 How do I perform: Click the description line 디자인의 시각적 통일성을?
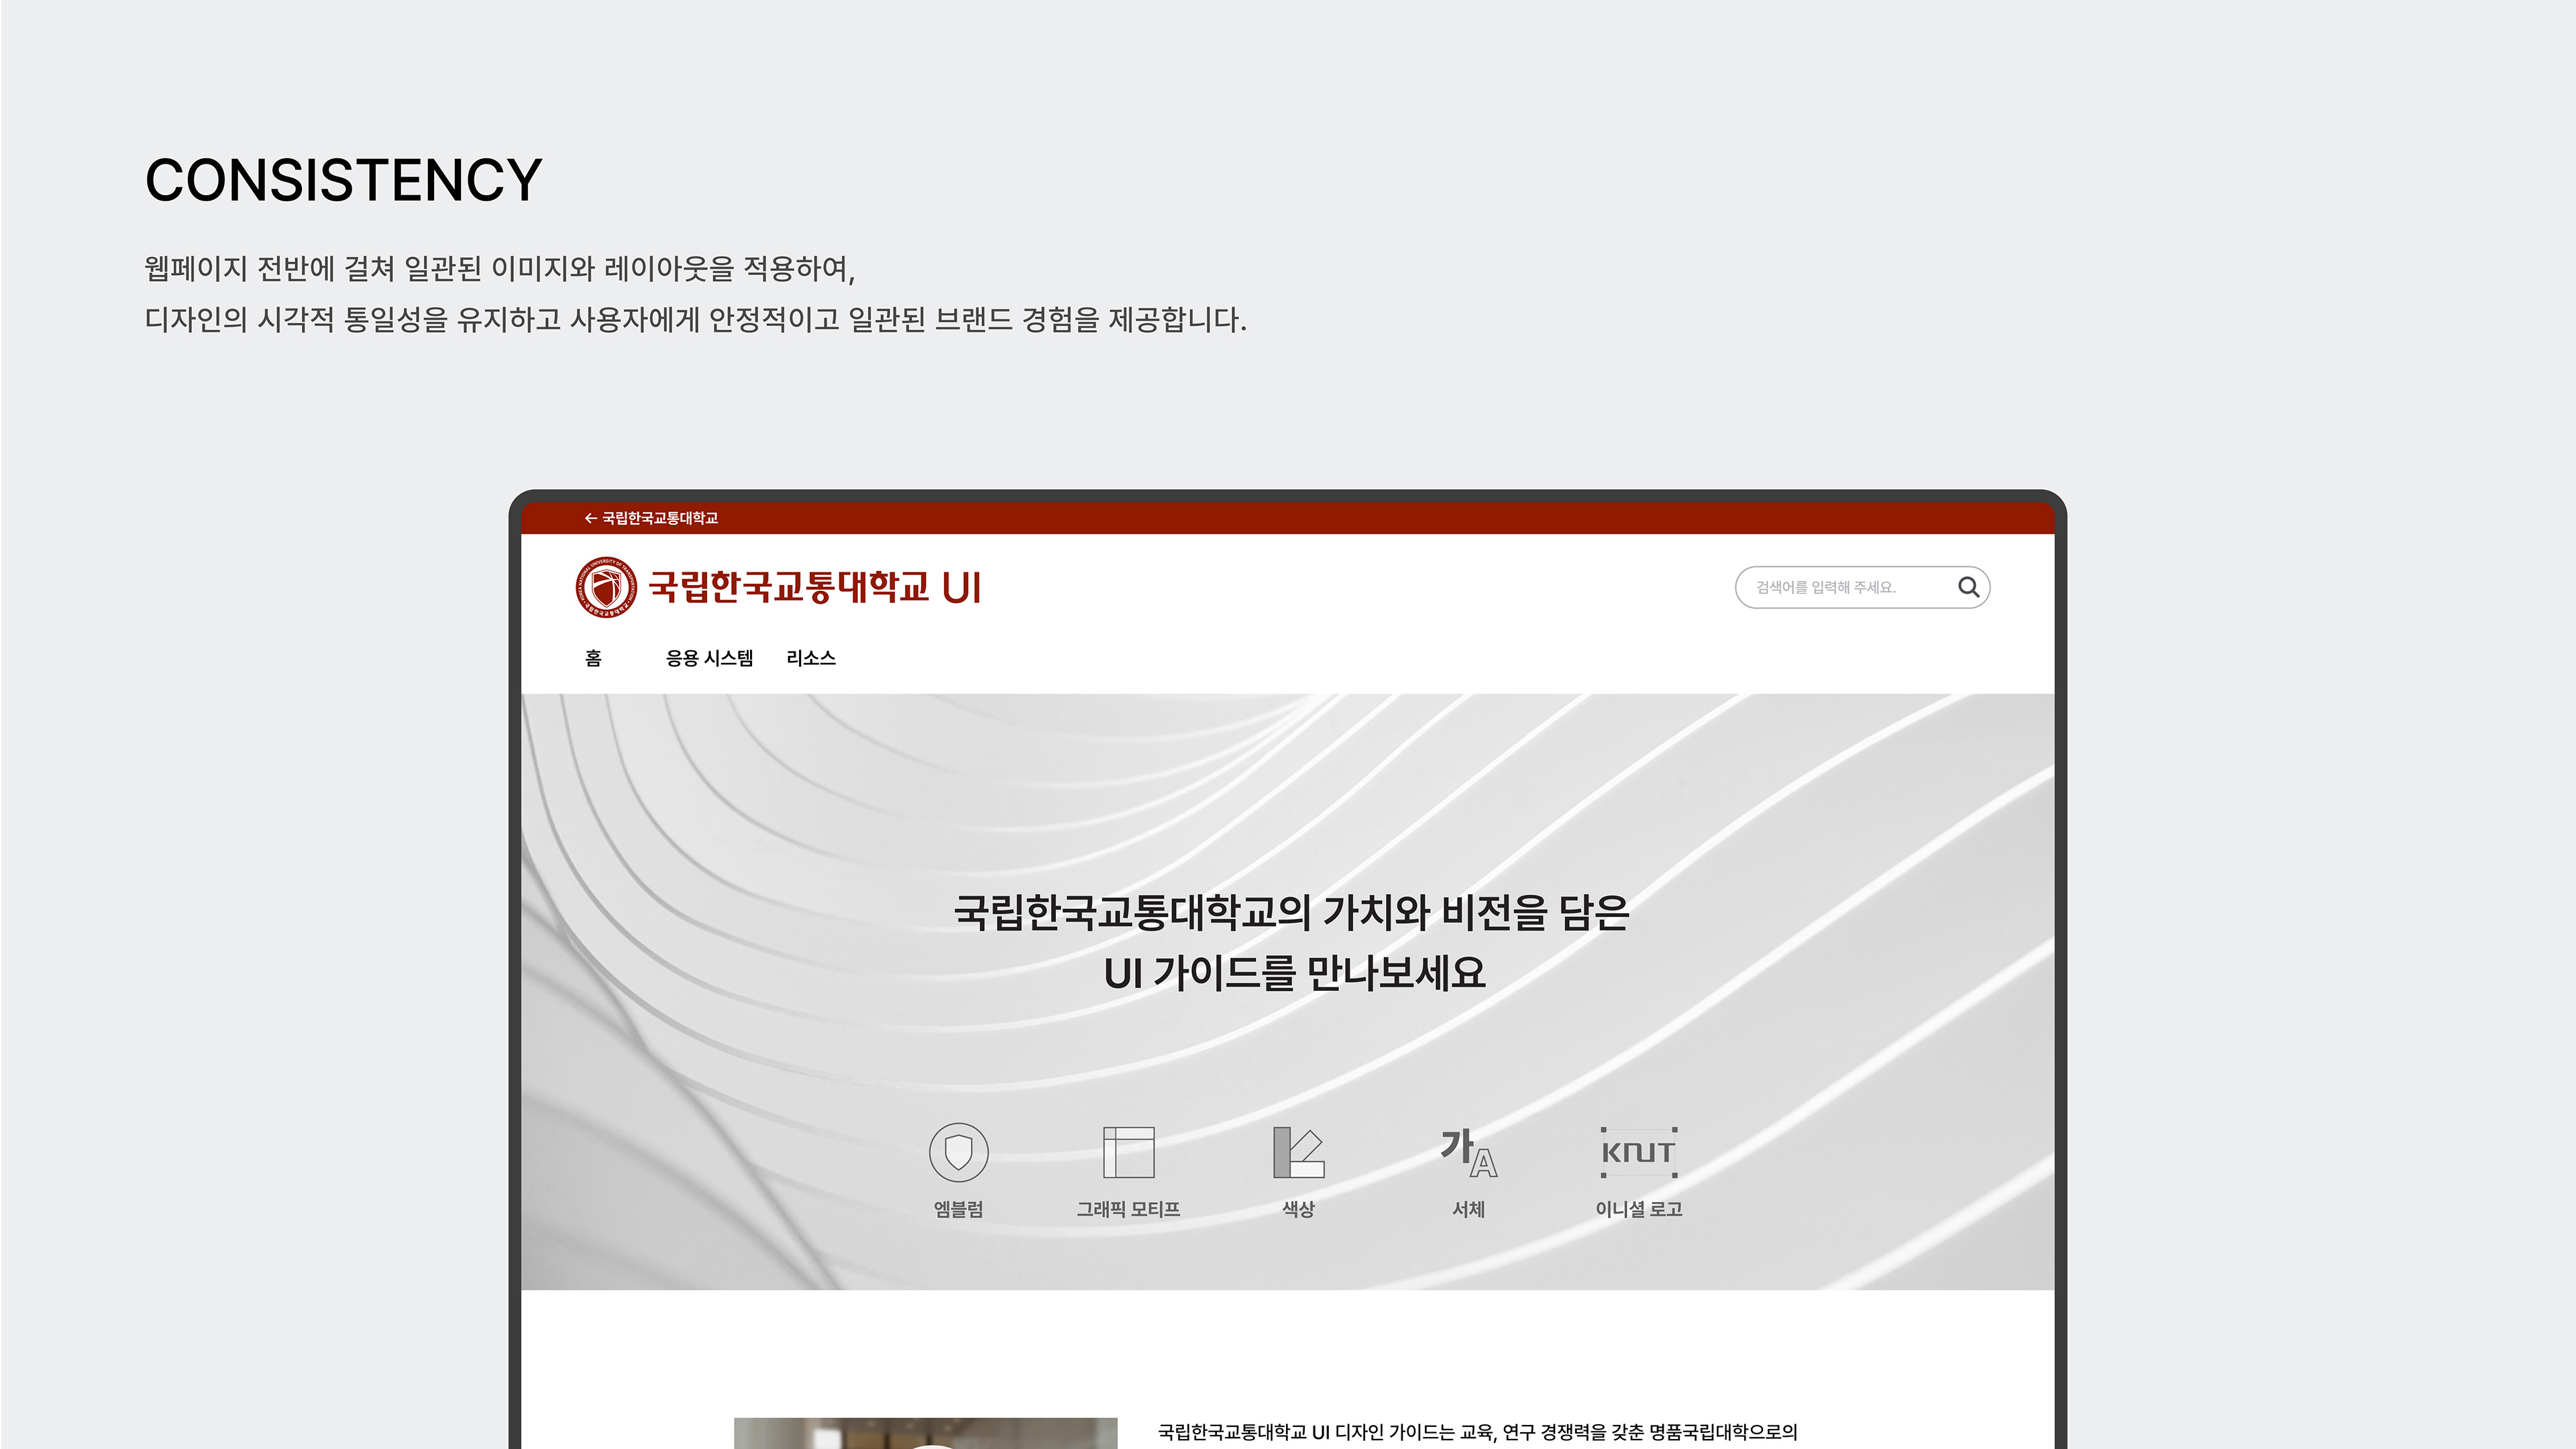(696, 320)
